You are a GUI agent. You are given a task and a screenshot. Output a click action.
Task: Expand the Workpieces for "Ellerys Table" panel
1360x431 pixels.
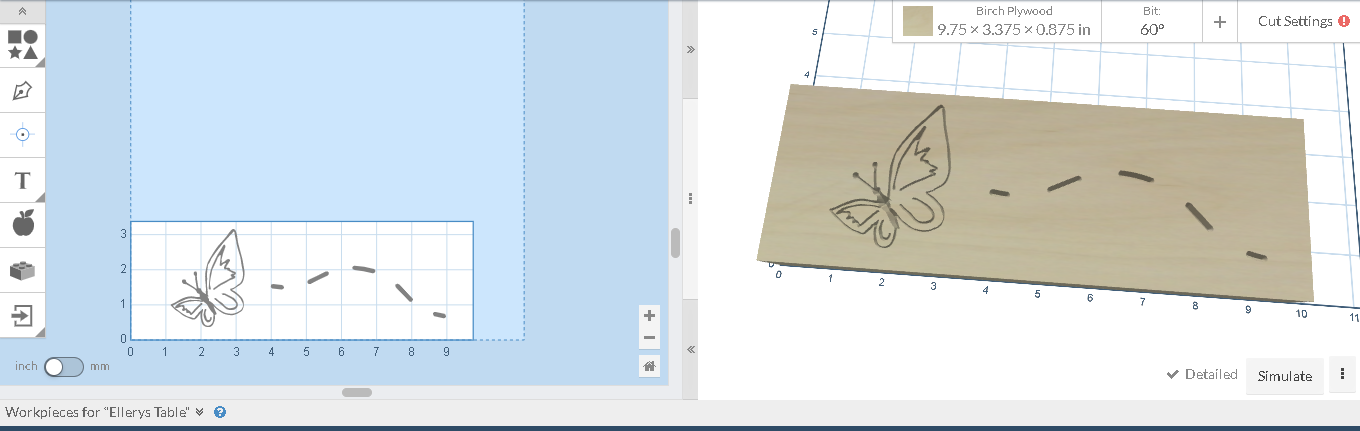[x=200, y=412]
